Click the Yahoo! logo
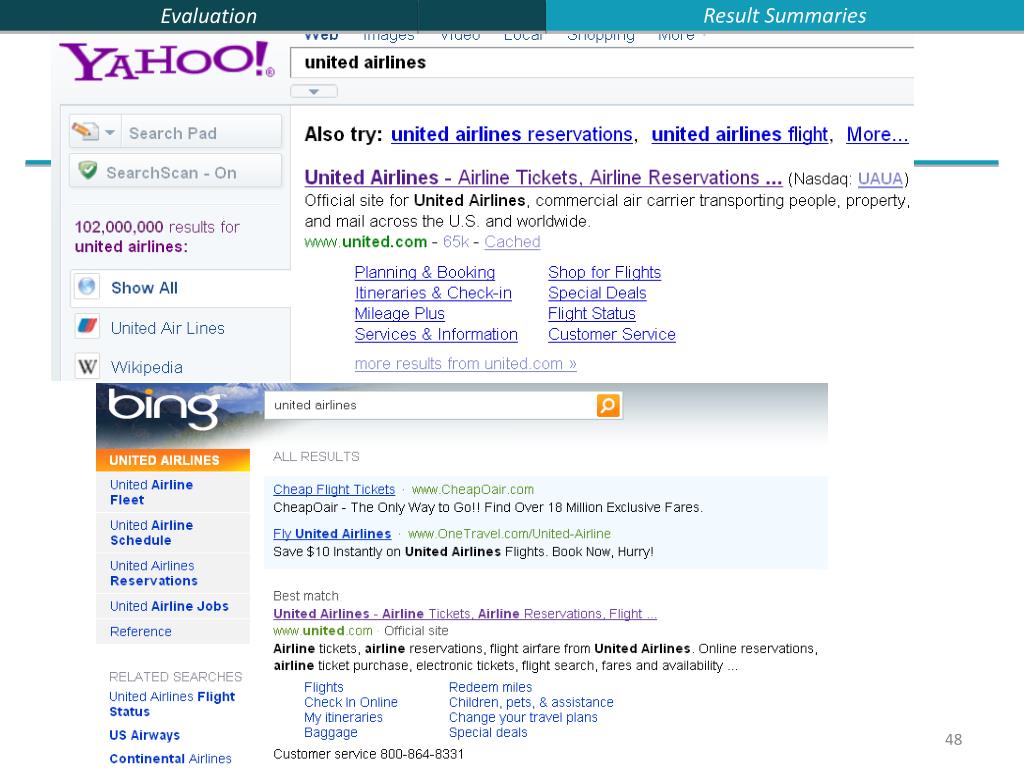This screenshot has width=1024, height=768. point(167,61)
